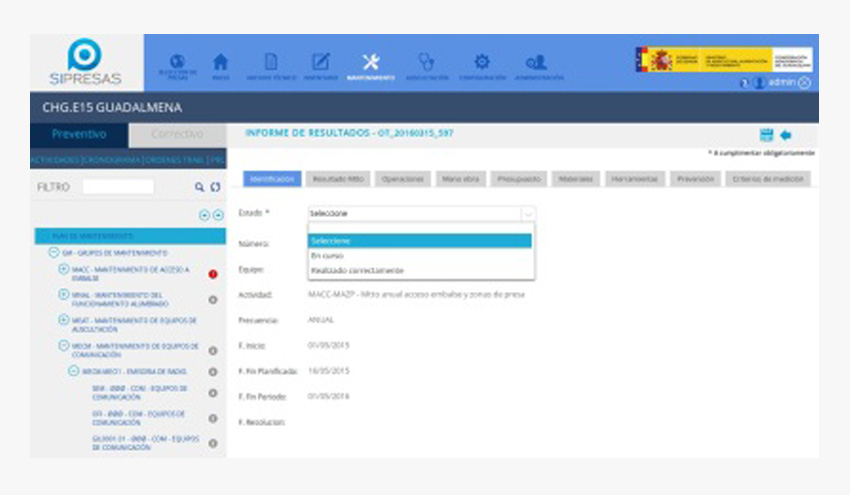
Task: Open the Configuración gear icon
Action: [481, 63]
